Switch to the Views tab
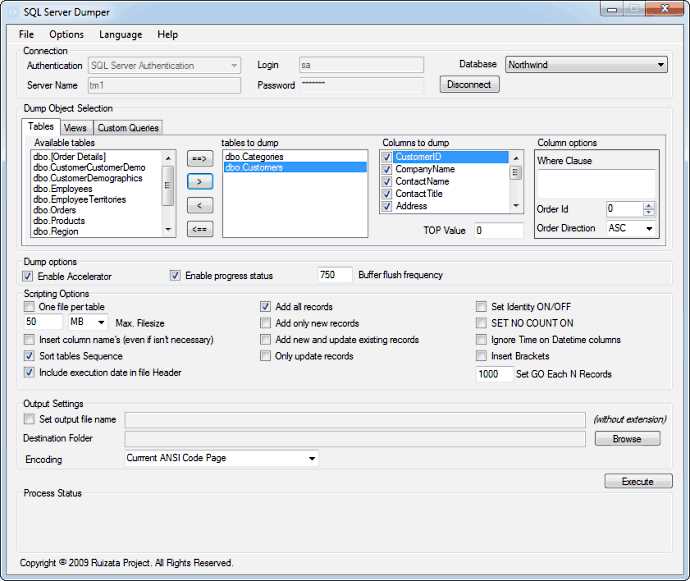This screenshot has width=690, height=581. [x=75, y=128]
